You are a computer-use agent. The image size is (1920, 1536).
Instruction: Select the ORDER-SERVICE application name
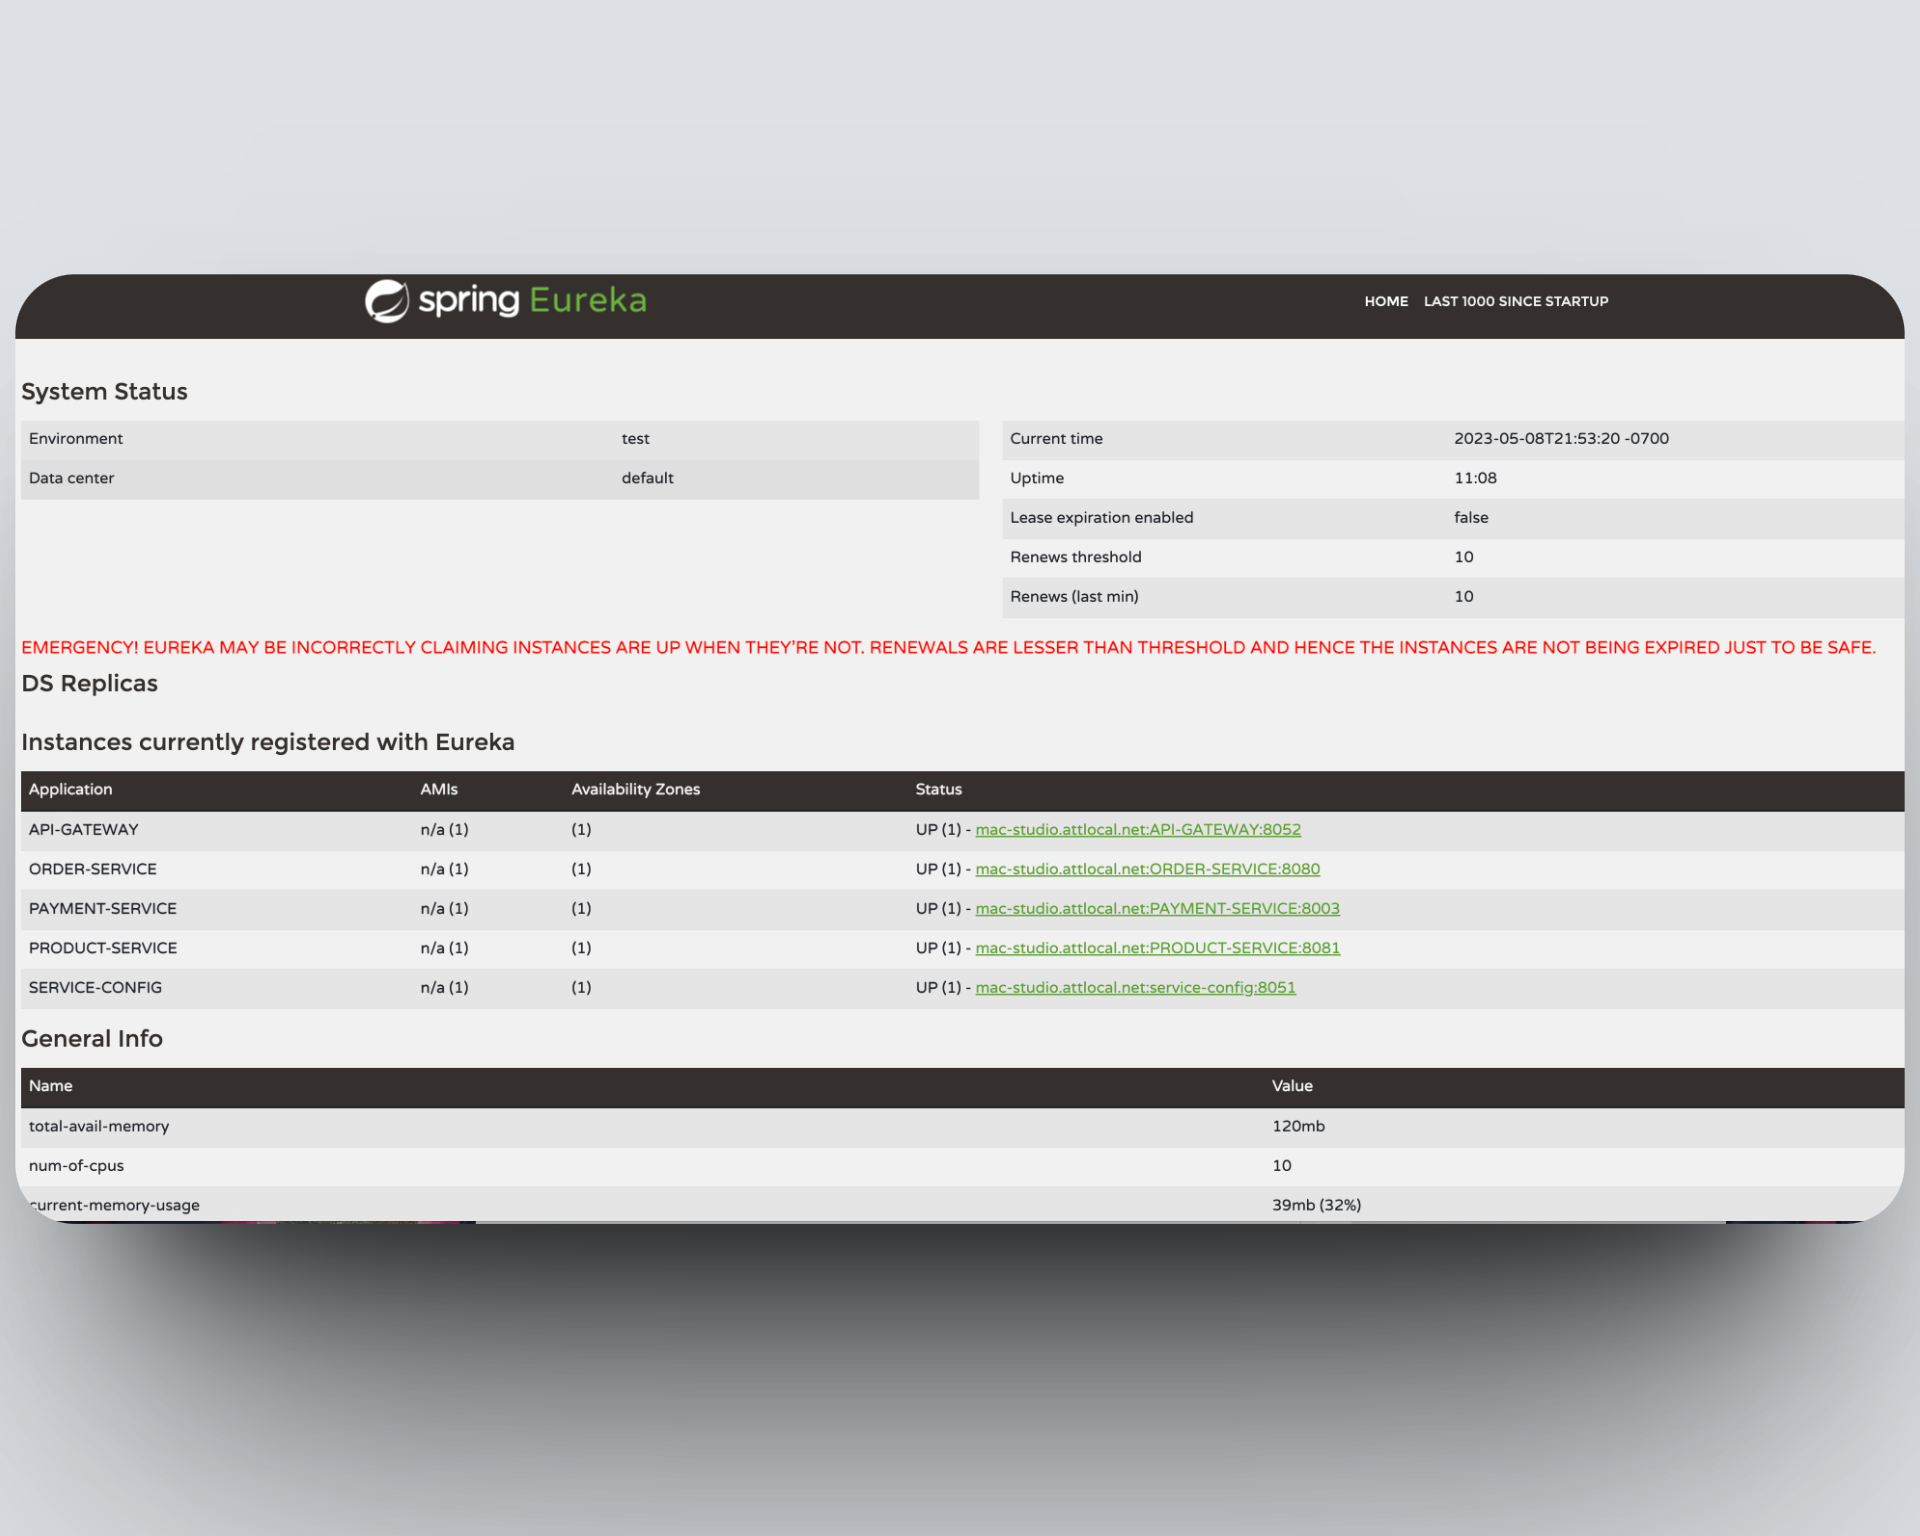(93, 869)
